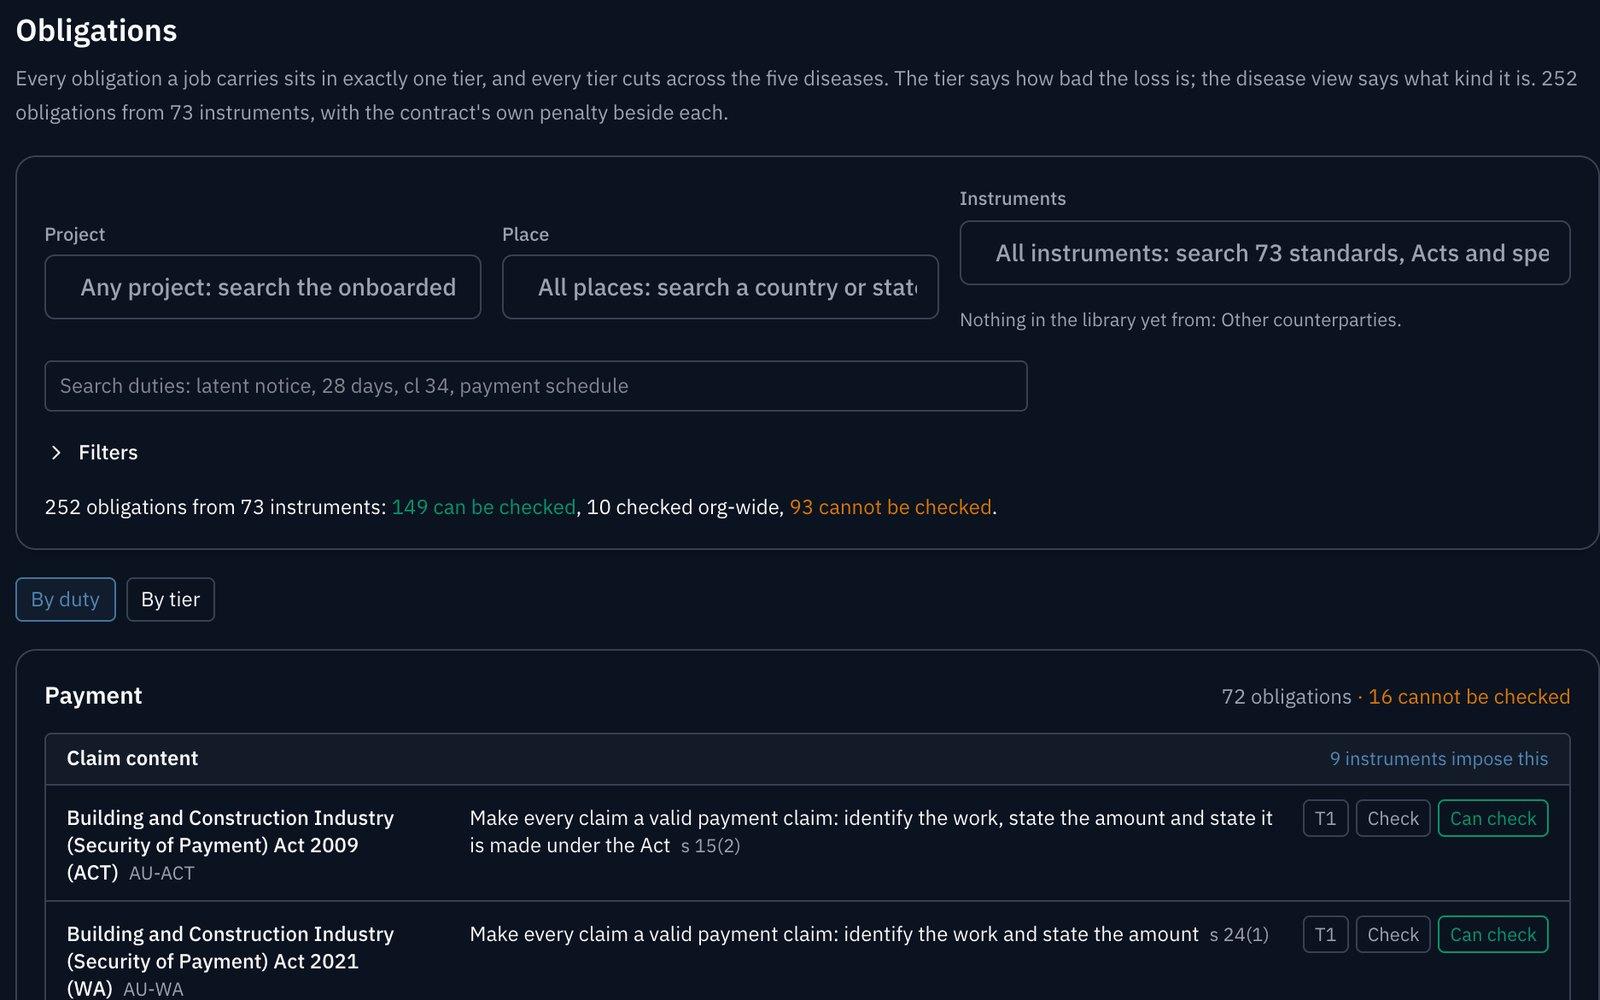Viewport: 1600px width, 1000px height.
Task: Select the Claim content group header
Action: 807,759
